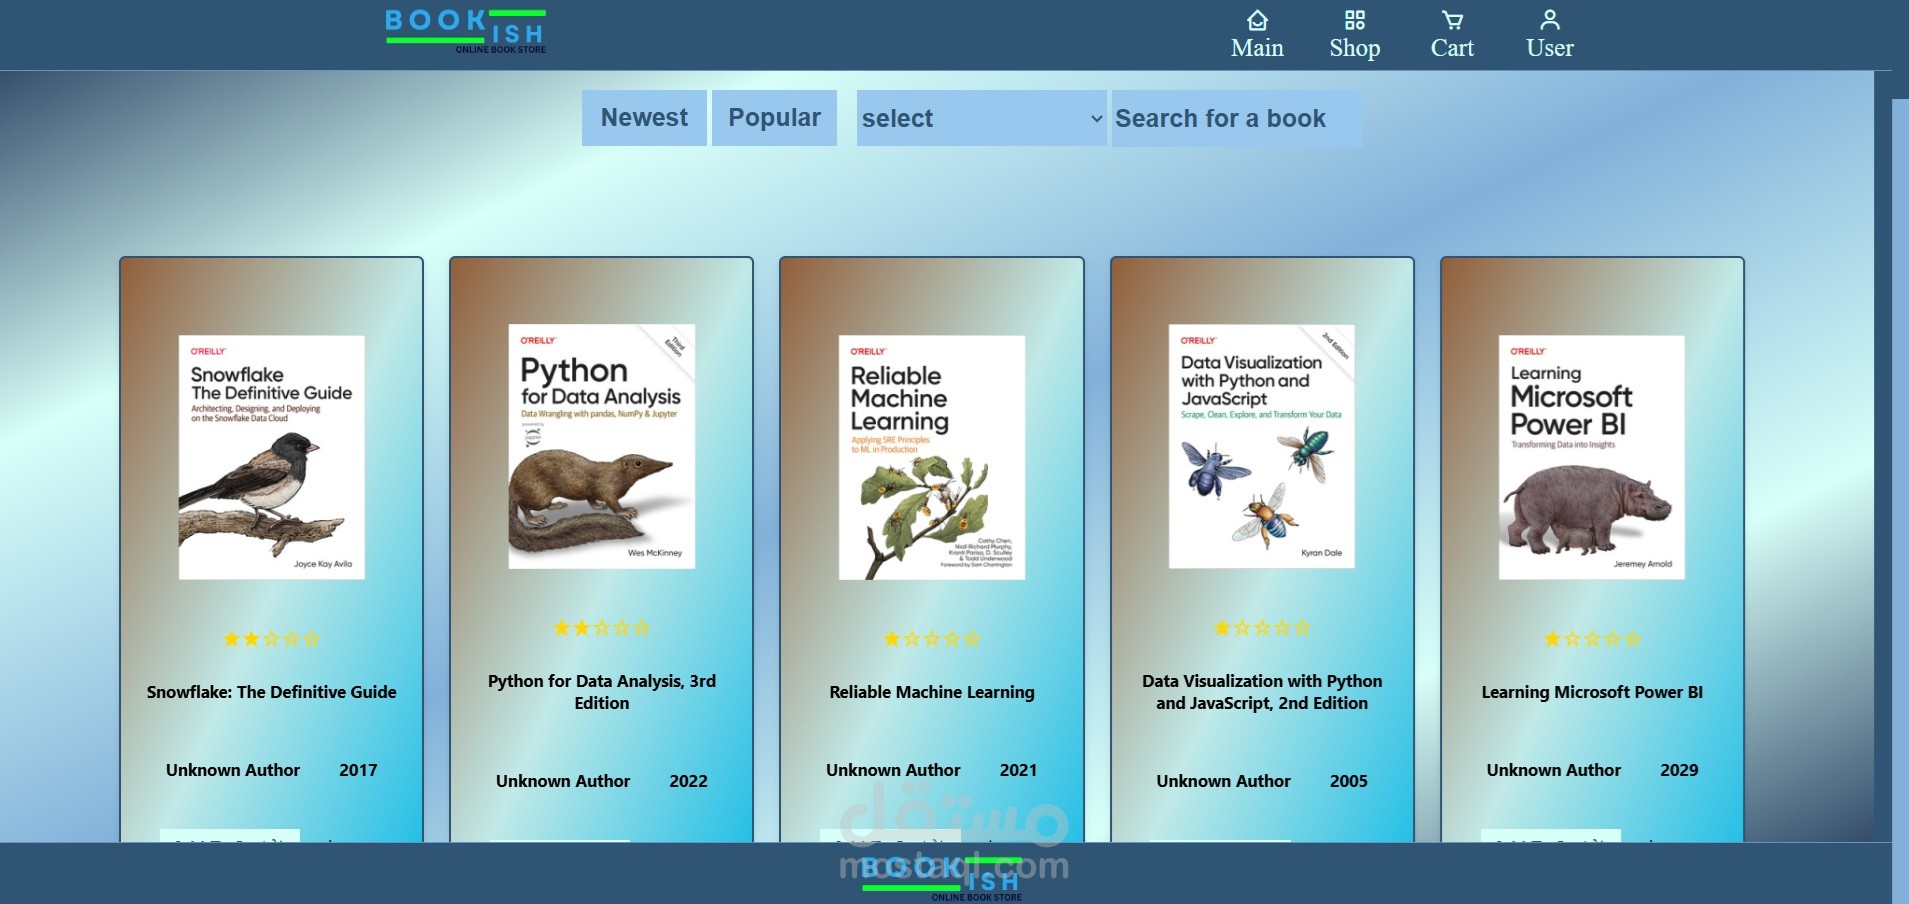Open Snowflake: The Definitive Guide cover
Image resolution: width=1909 pixels, height=904 pixels.
[x=272, y=457]
